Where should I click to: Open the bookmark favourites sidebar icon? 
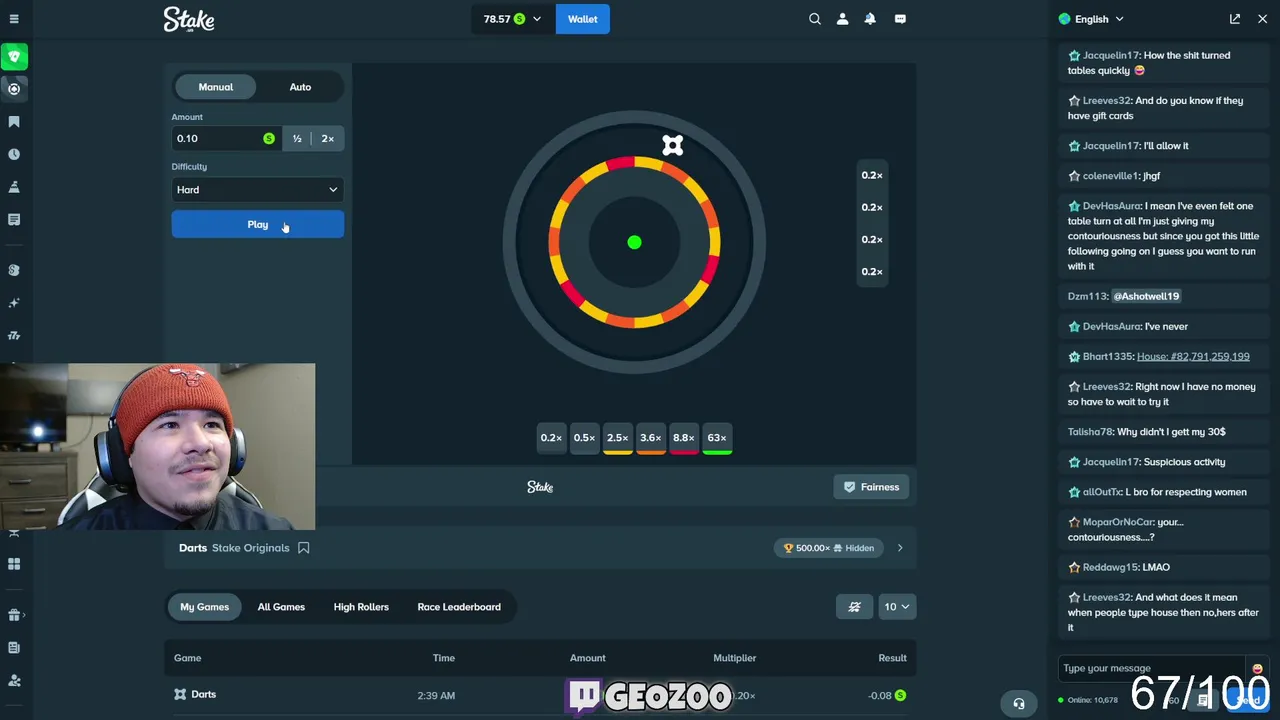(x=14, y=122)
